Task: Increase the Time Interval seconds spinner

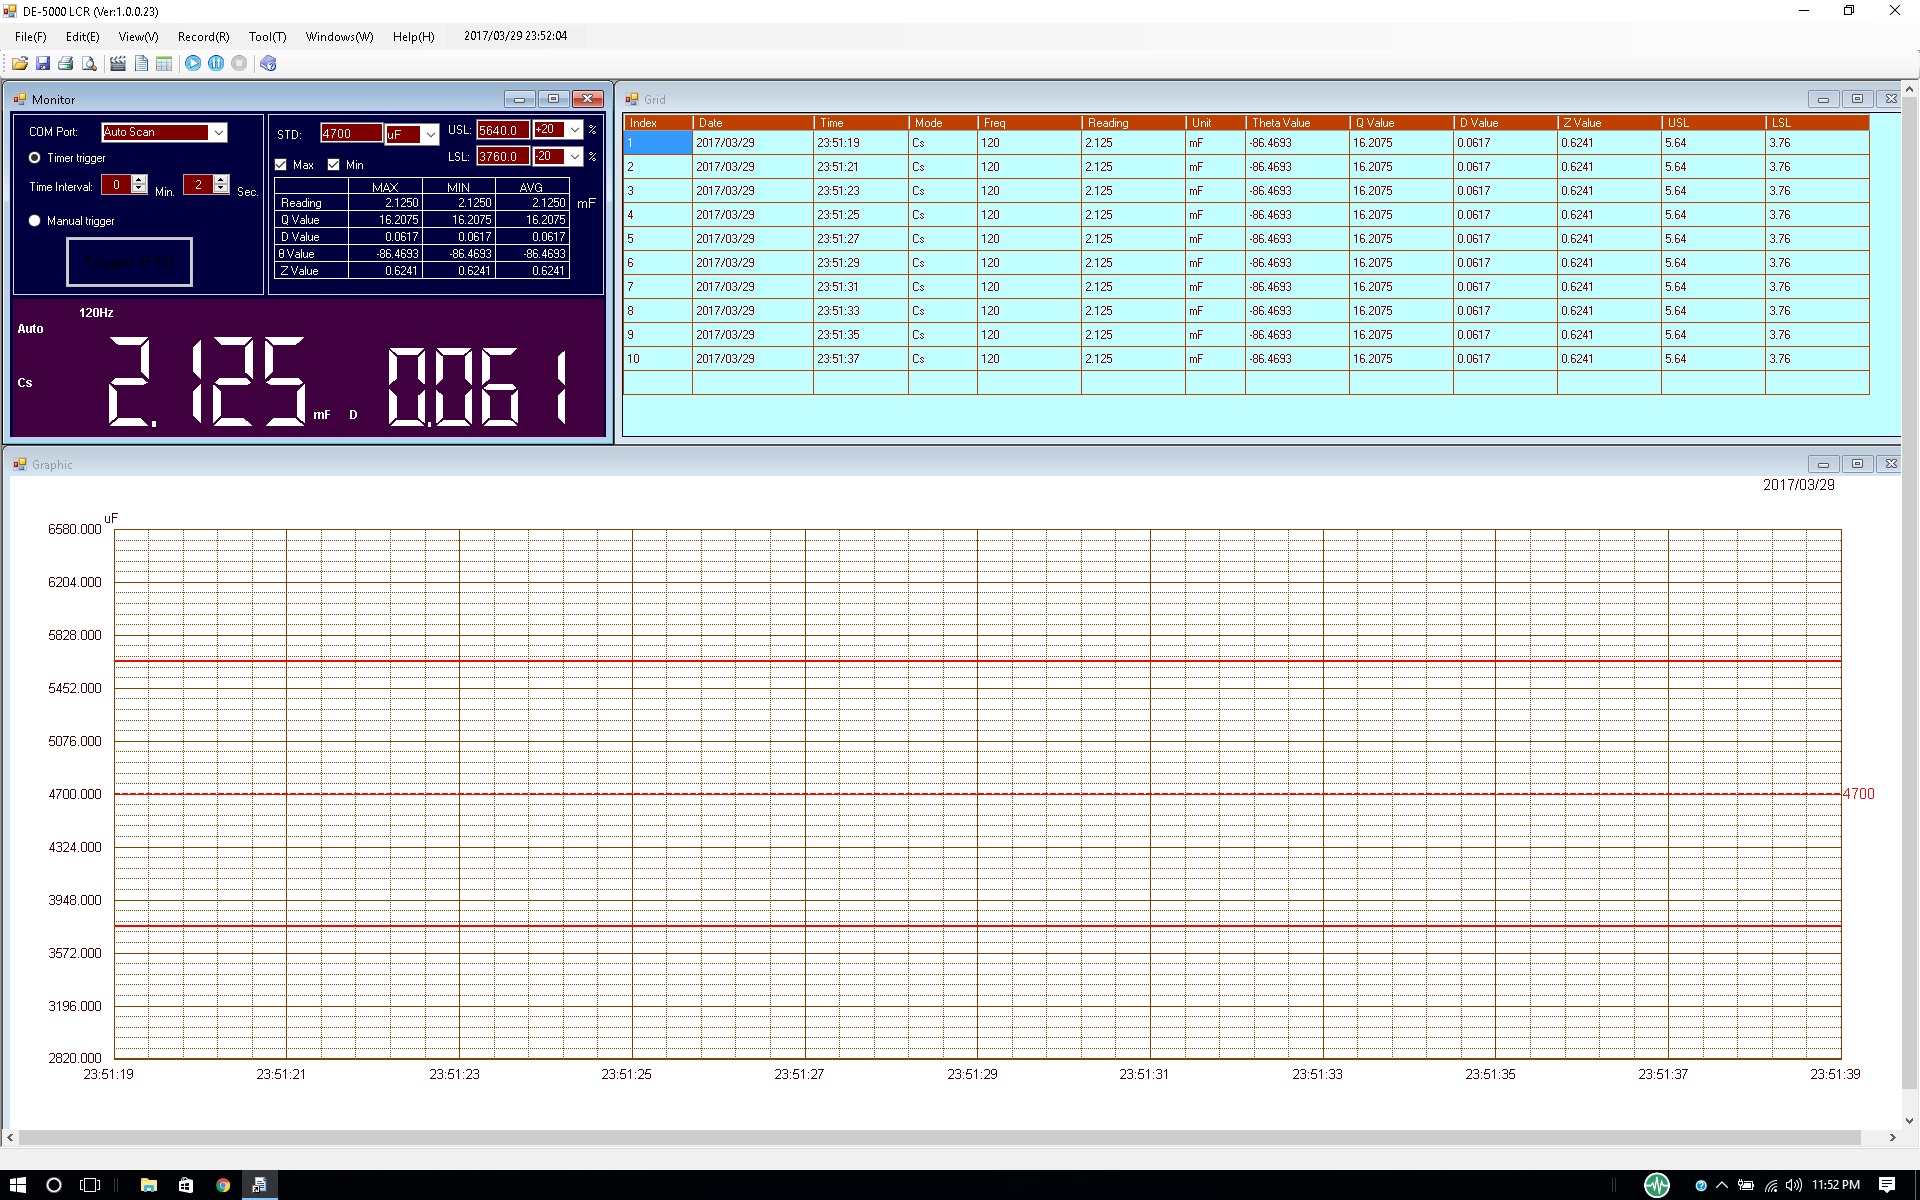Action: tap(222, 180)
